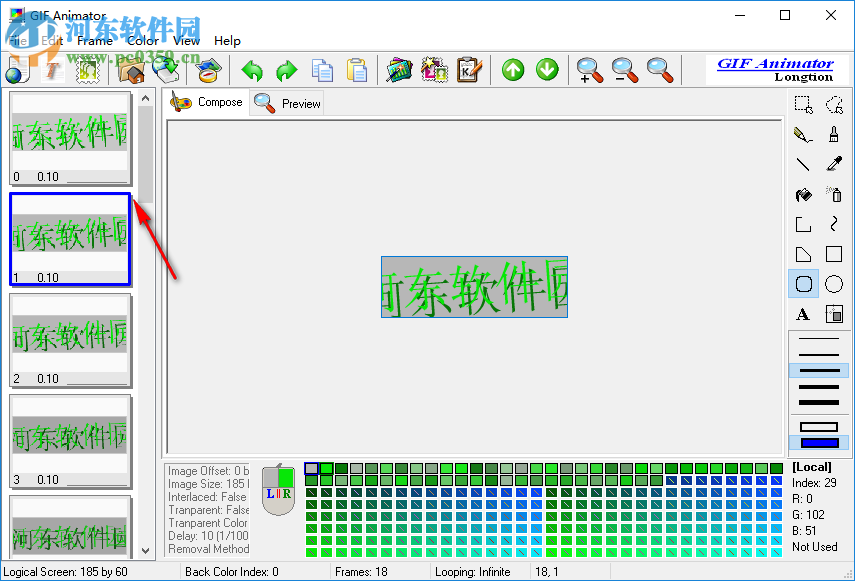Viewport: 855px width, 581px height.
Task: Select the brush tool
Action: coord(833,134)
